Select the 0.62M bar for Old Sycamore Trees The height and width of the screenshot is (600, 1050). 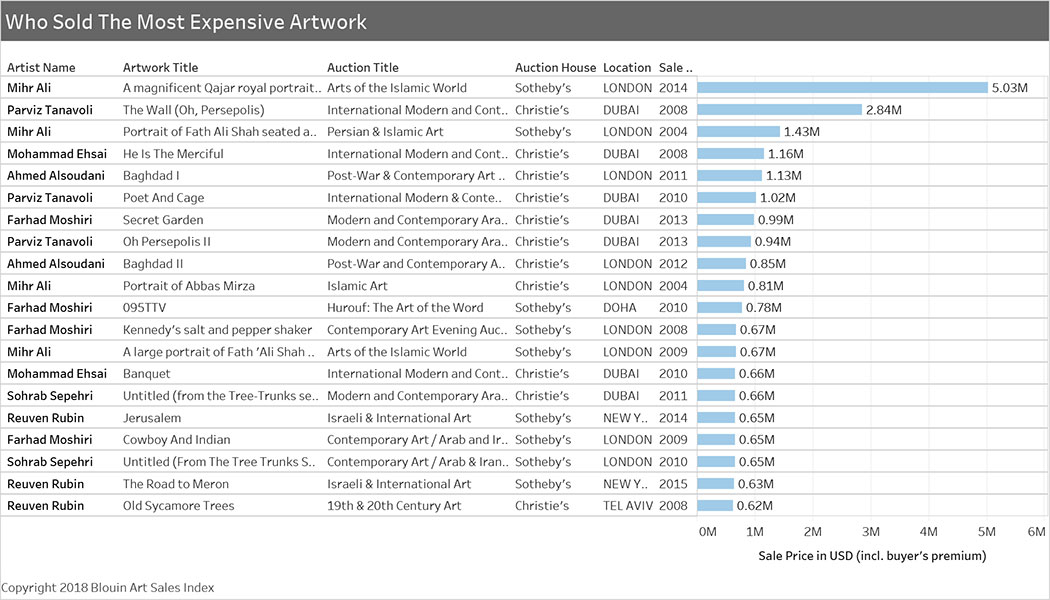pyautogui.click(x=715, y=506)
